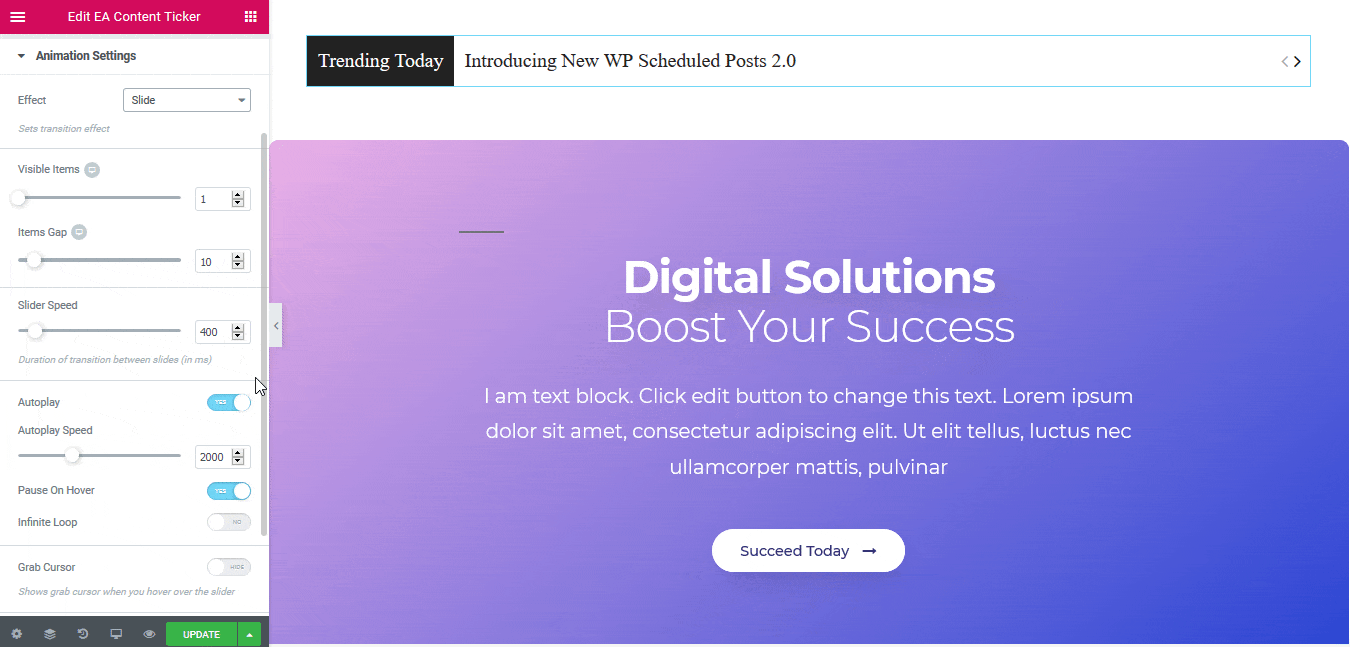The height and width of the screenshot is (647, 1350).
Task: Click the Succeed Today button
Action: point(808,551)
